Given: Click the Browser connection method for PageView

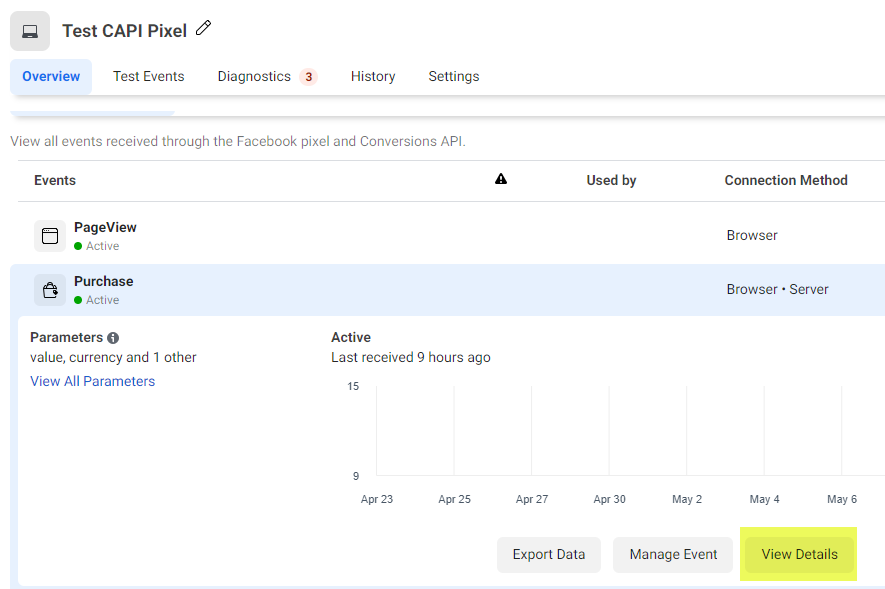Looking at the screenshot, I should coord(752,236).
